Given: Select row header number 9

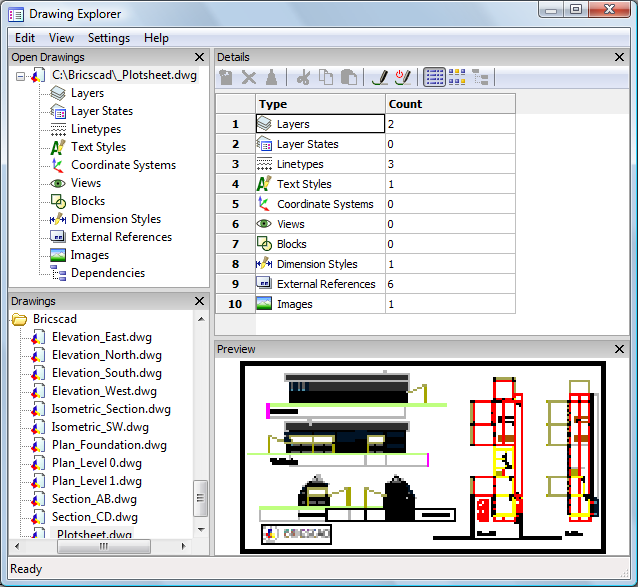Looking at the screenshot, I should (x=235, y=284).
